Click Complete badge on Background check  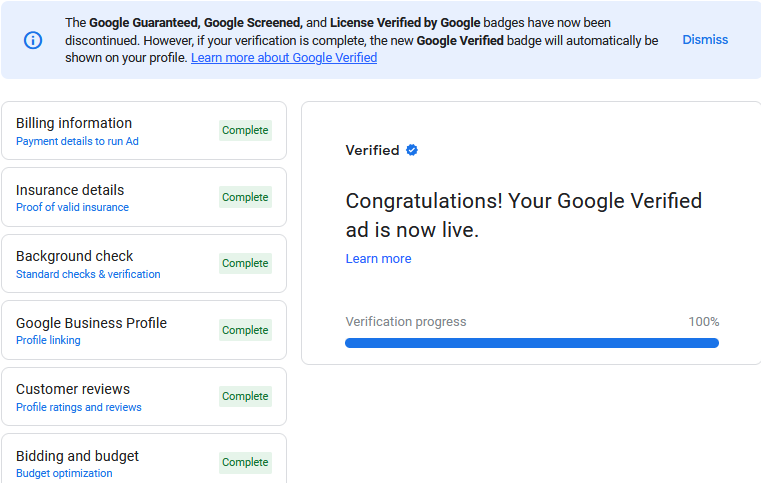(x=245, y=264)
